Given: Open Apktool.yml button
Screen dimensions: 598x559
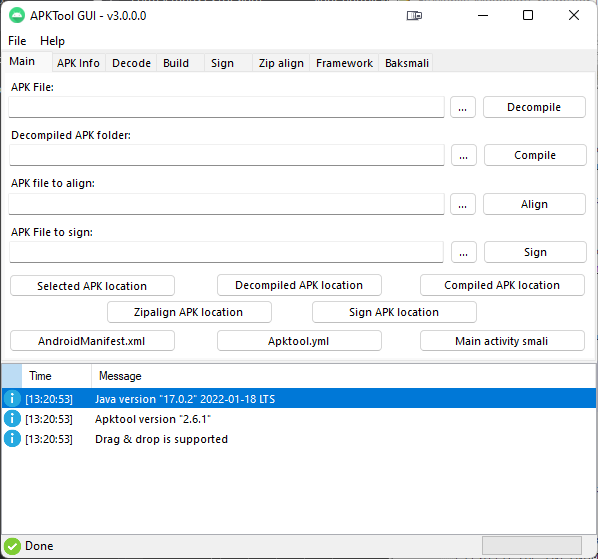Looking at the screenshot, I should click(x=299, y=341).
